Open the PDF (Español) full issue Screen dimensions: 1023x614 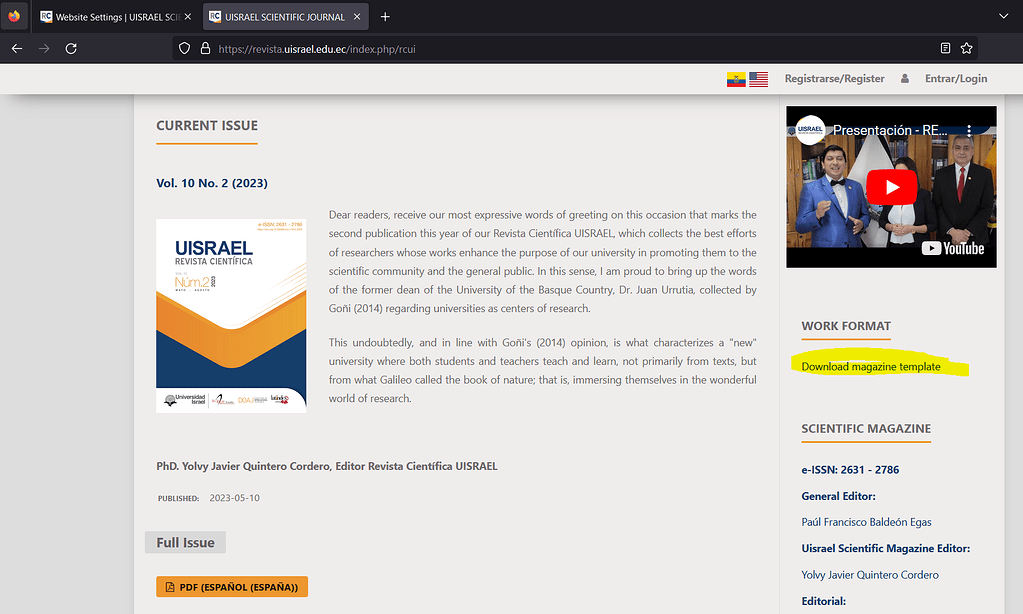231,587
